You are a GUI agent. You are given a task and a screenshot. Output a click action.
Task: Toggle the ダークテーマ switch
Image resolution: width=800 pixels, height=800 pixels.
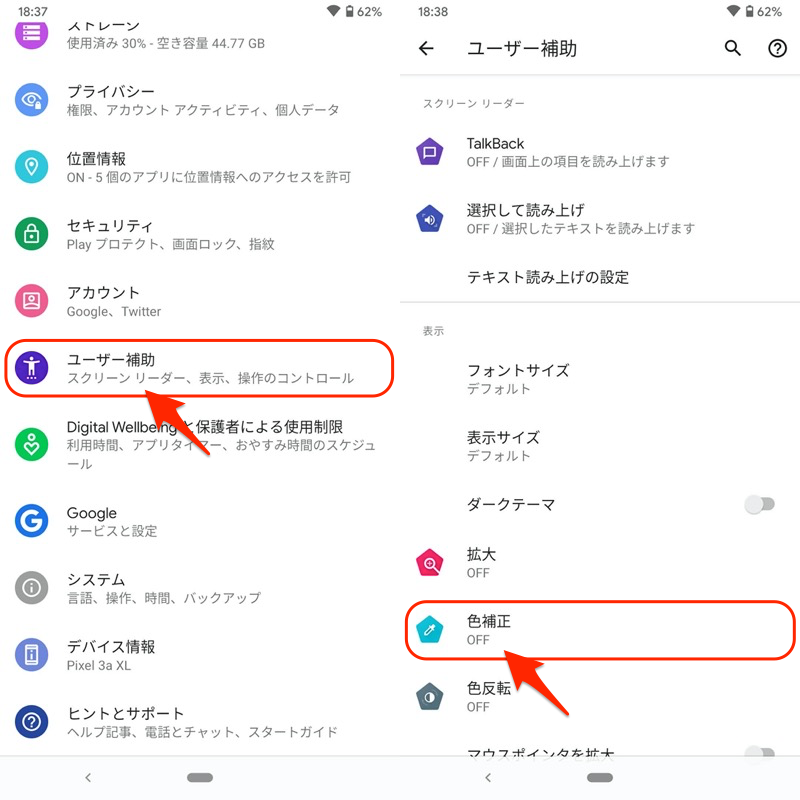click(760, 505)
